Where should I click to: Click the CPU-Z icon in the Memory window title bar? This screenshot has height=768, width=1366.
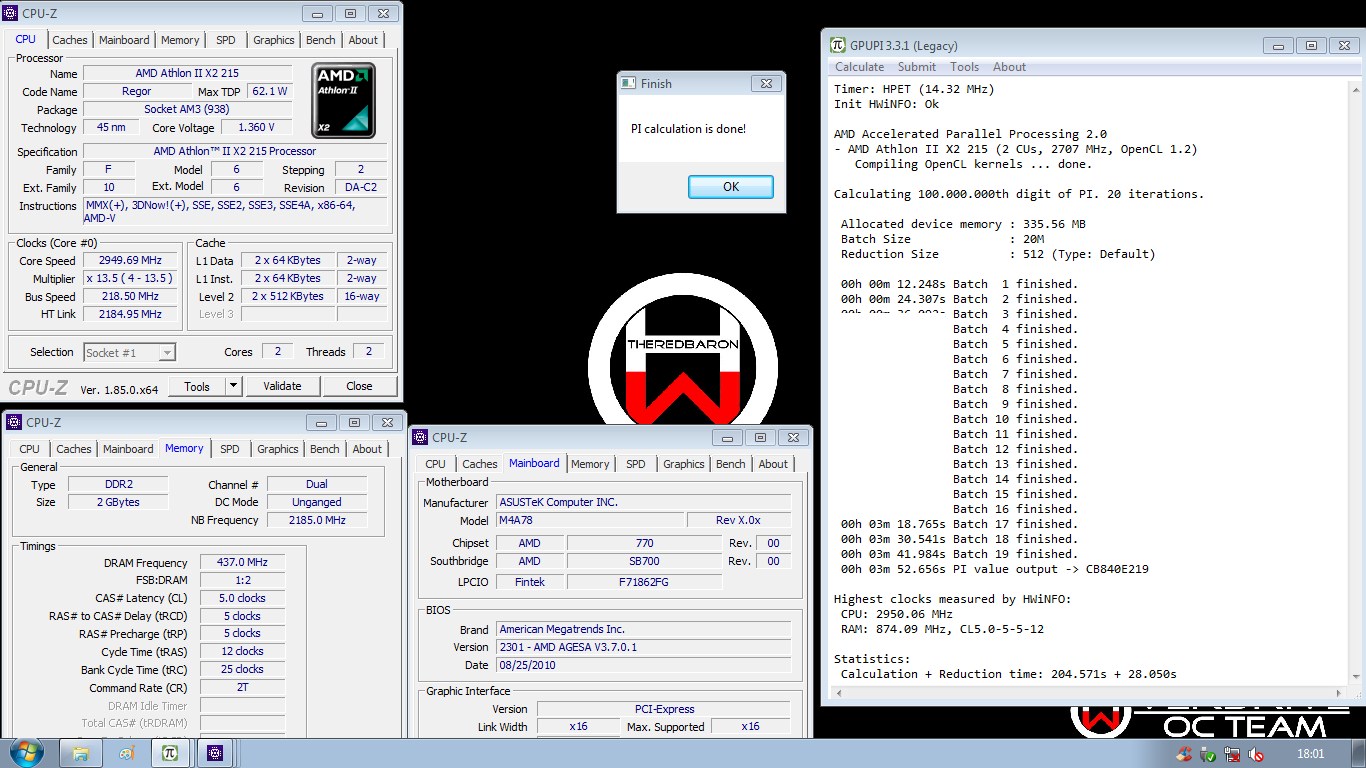(x=13, y=422)
